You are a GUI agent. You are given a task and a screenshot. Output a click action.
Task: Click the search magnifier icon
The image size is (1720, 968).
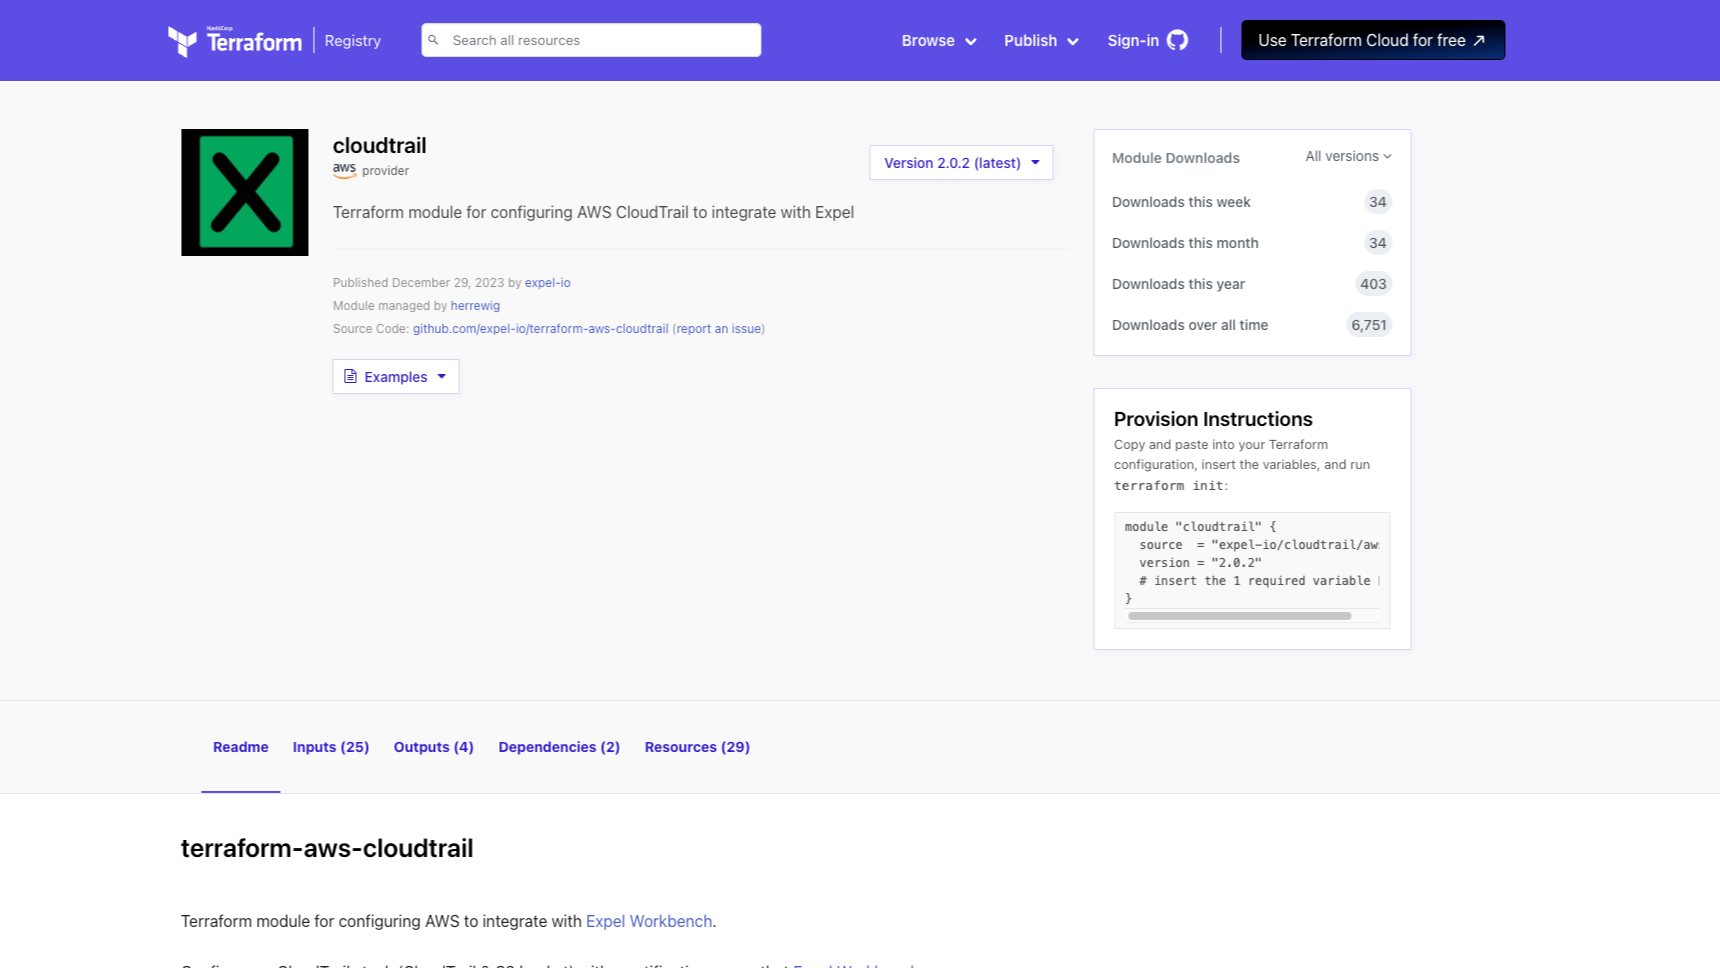pos(433,40)
